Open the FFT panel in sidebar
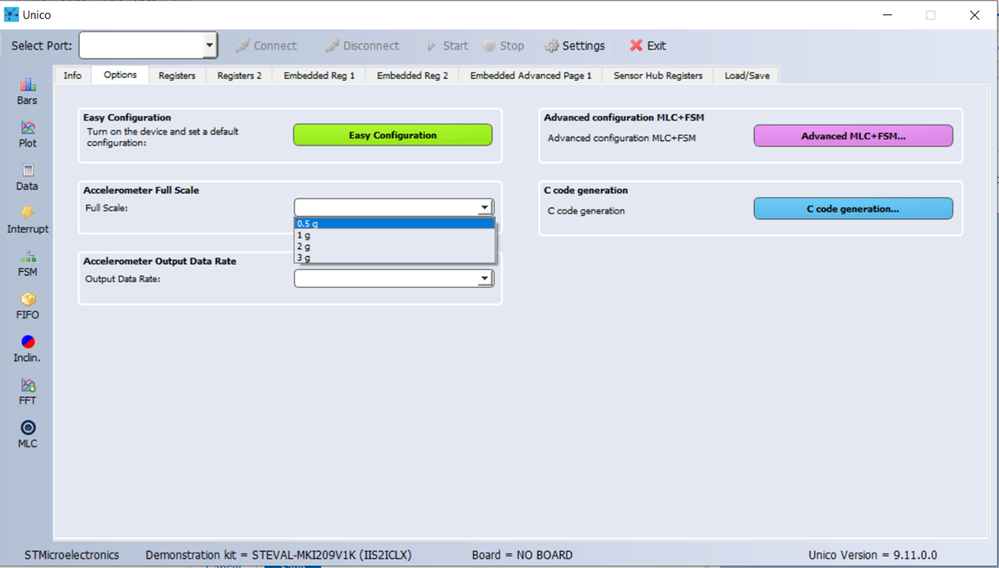999x568 pixels. click(27, 392)
